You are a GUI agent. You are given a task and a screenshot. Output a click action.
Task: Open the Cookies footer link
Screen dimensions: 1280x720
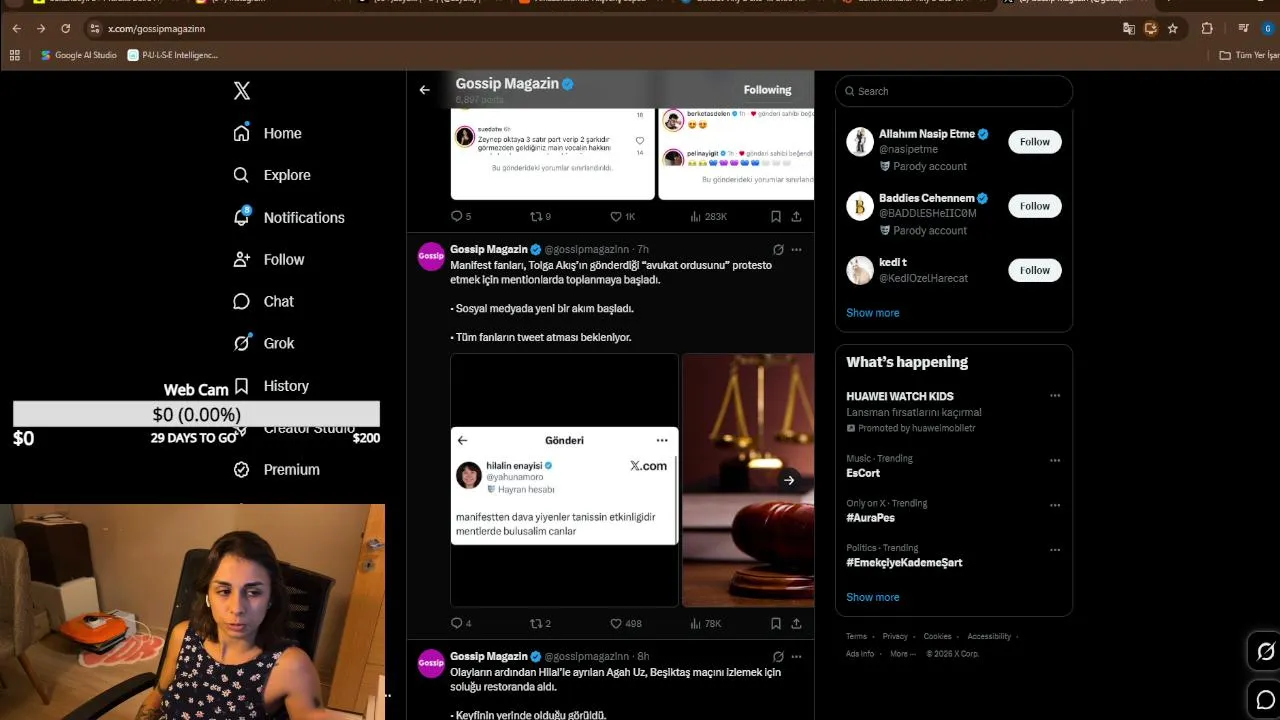click(x=937, y=636)
